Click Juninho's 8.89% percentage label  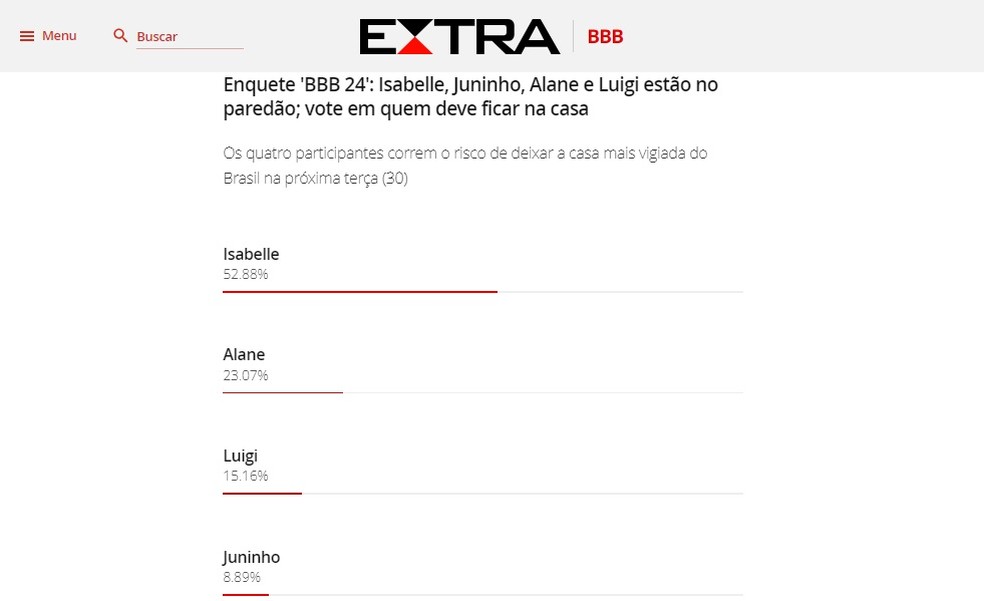click(241, 577)
